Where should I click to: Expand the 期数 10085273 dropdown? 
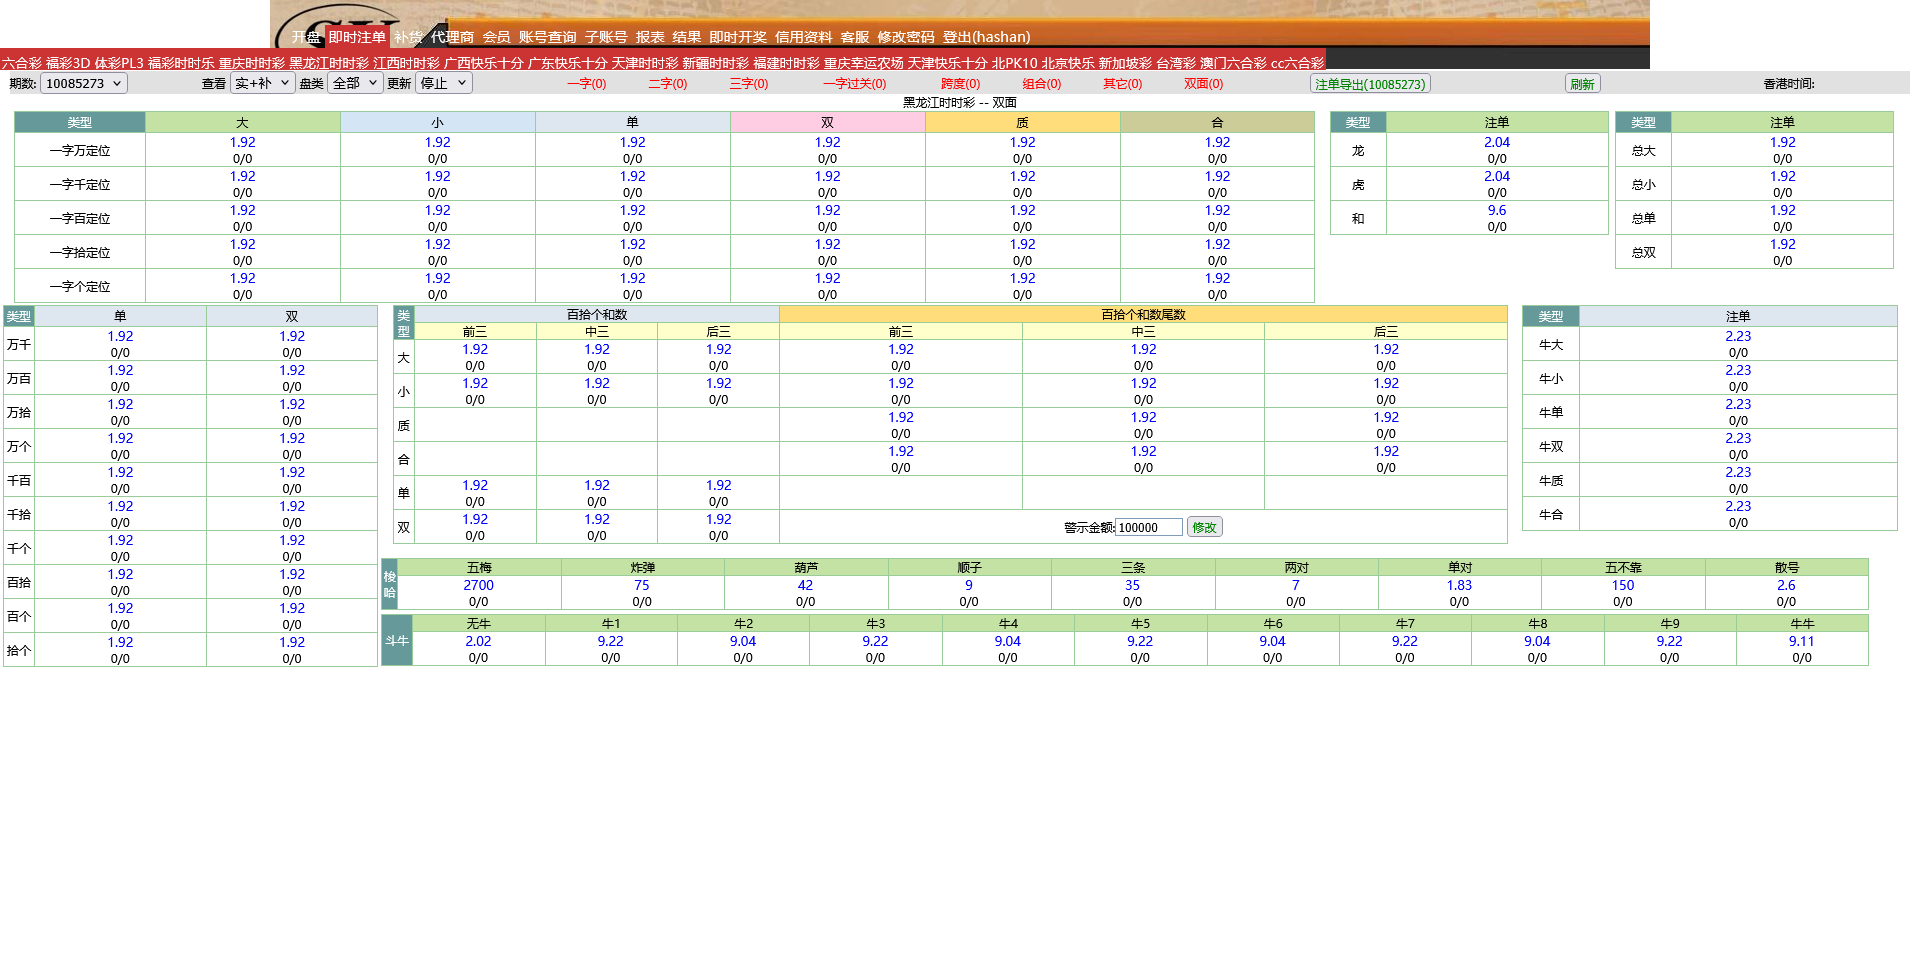pos(84,83)
